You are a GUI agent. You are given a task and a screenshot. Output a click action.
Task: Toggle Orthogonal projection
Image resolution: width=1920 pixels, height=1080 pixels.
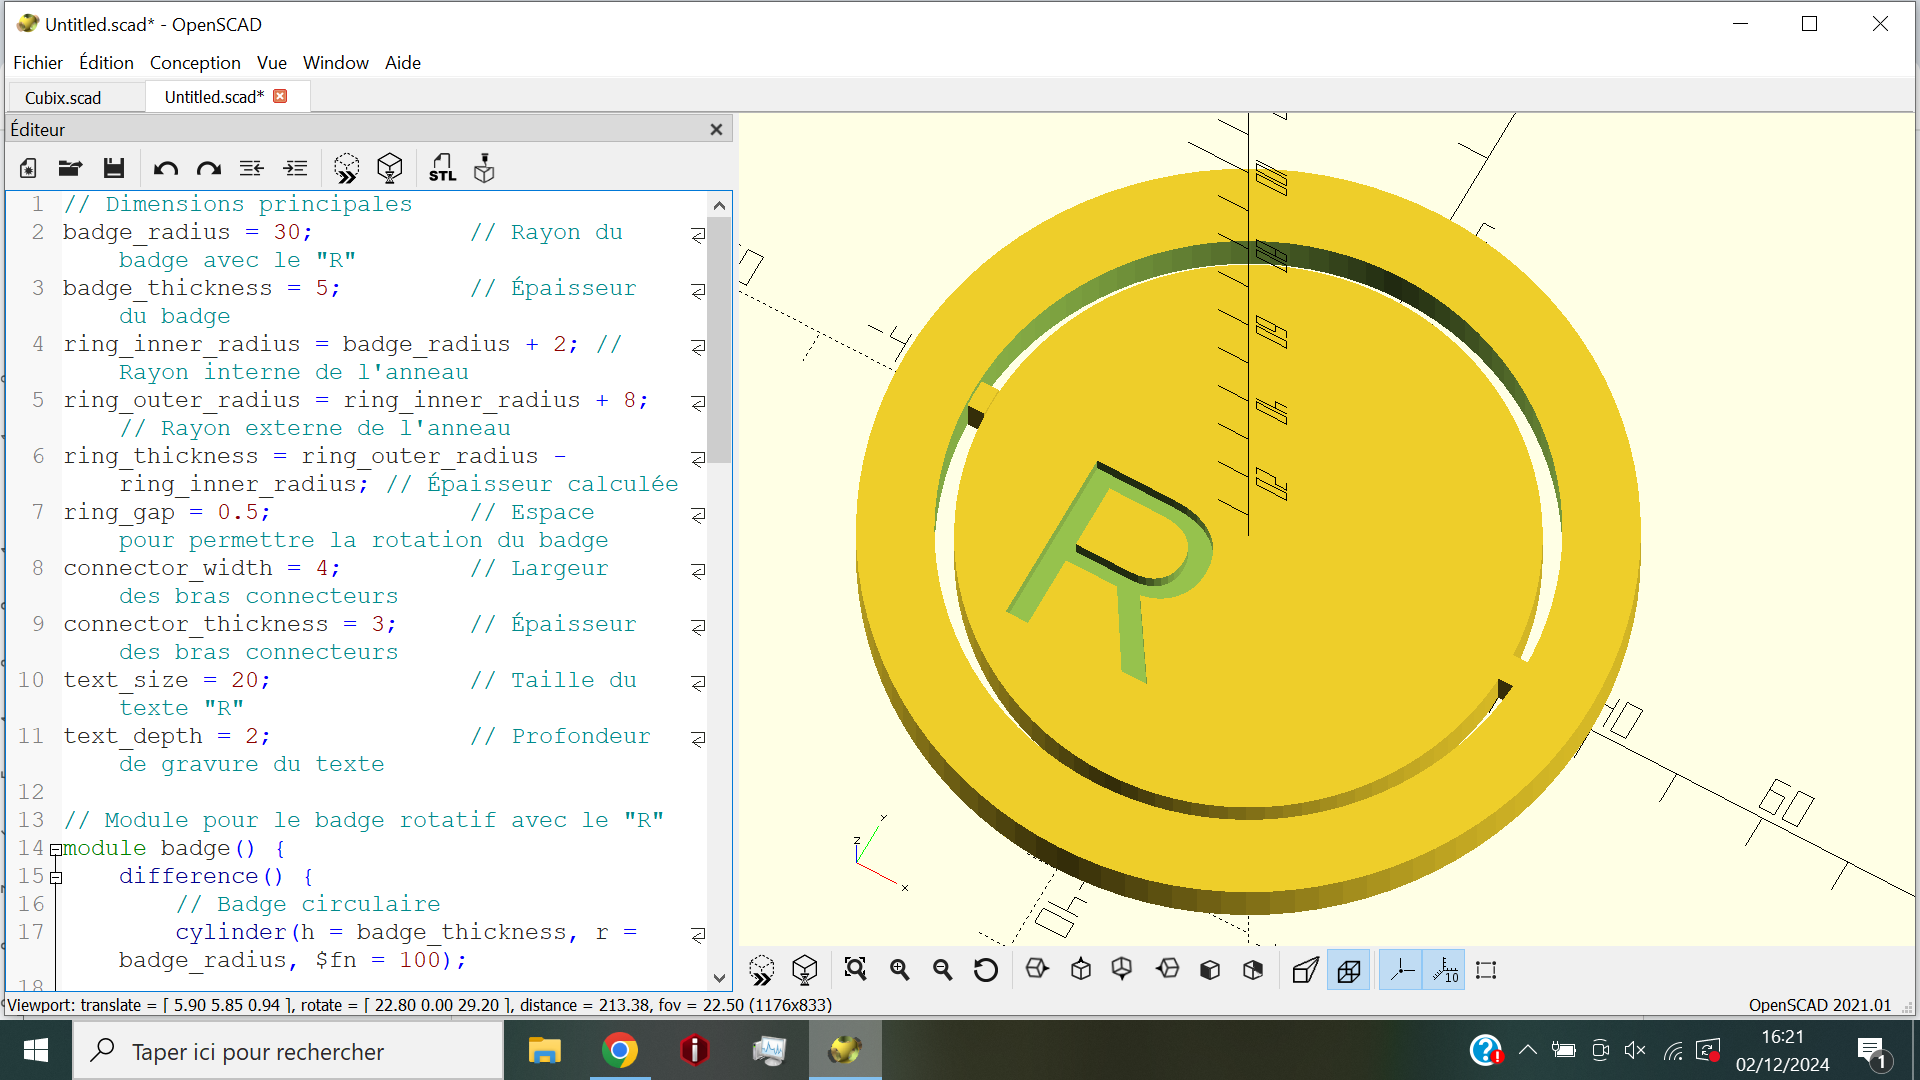pos(1348,970)
